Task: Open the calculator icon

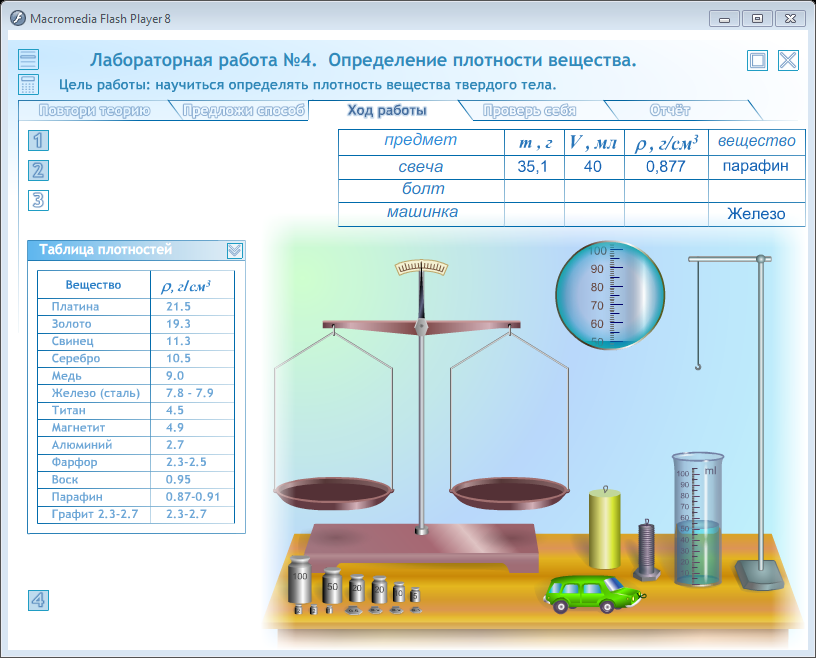Action: tap(28, 84)
